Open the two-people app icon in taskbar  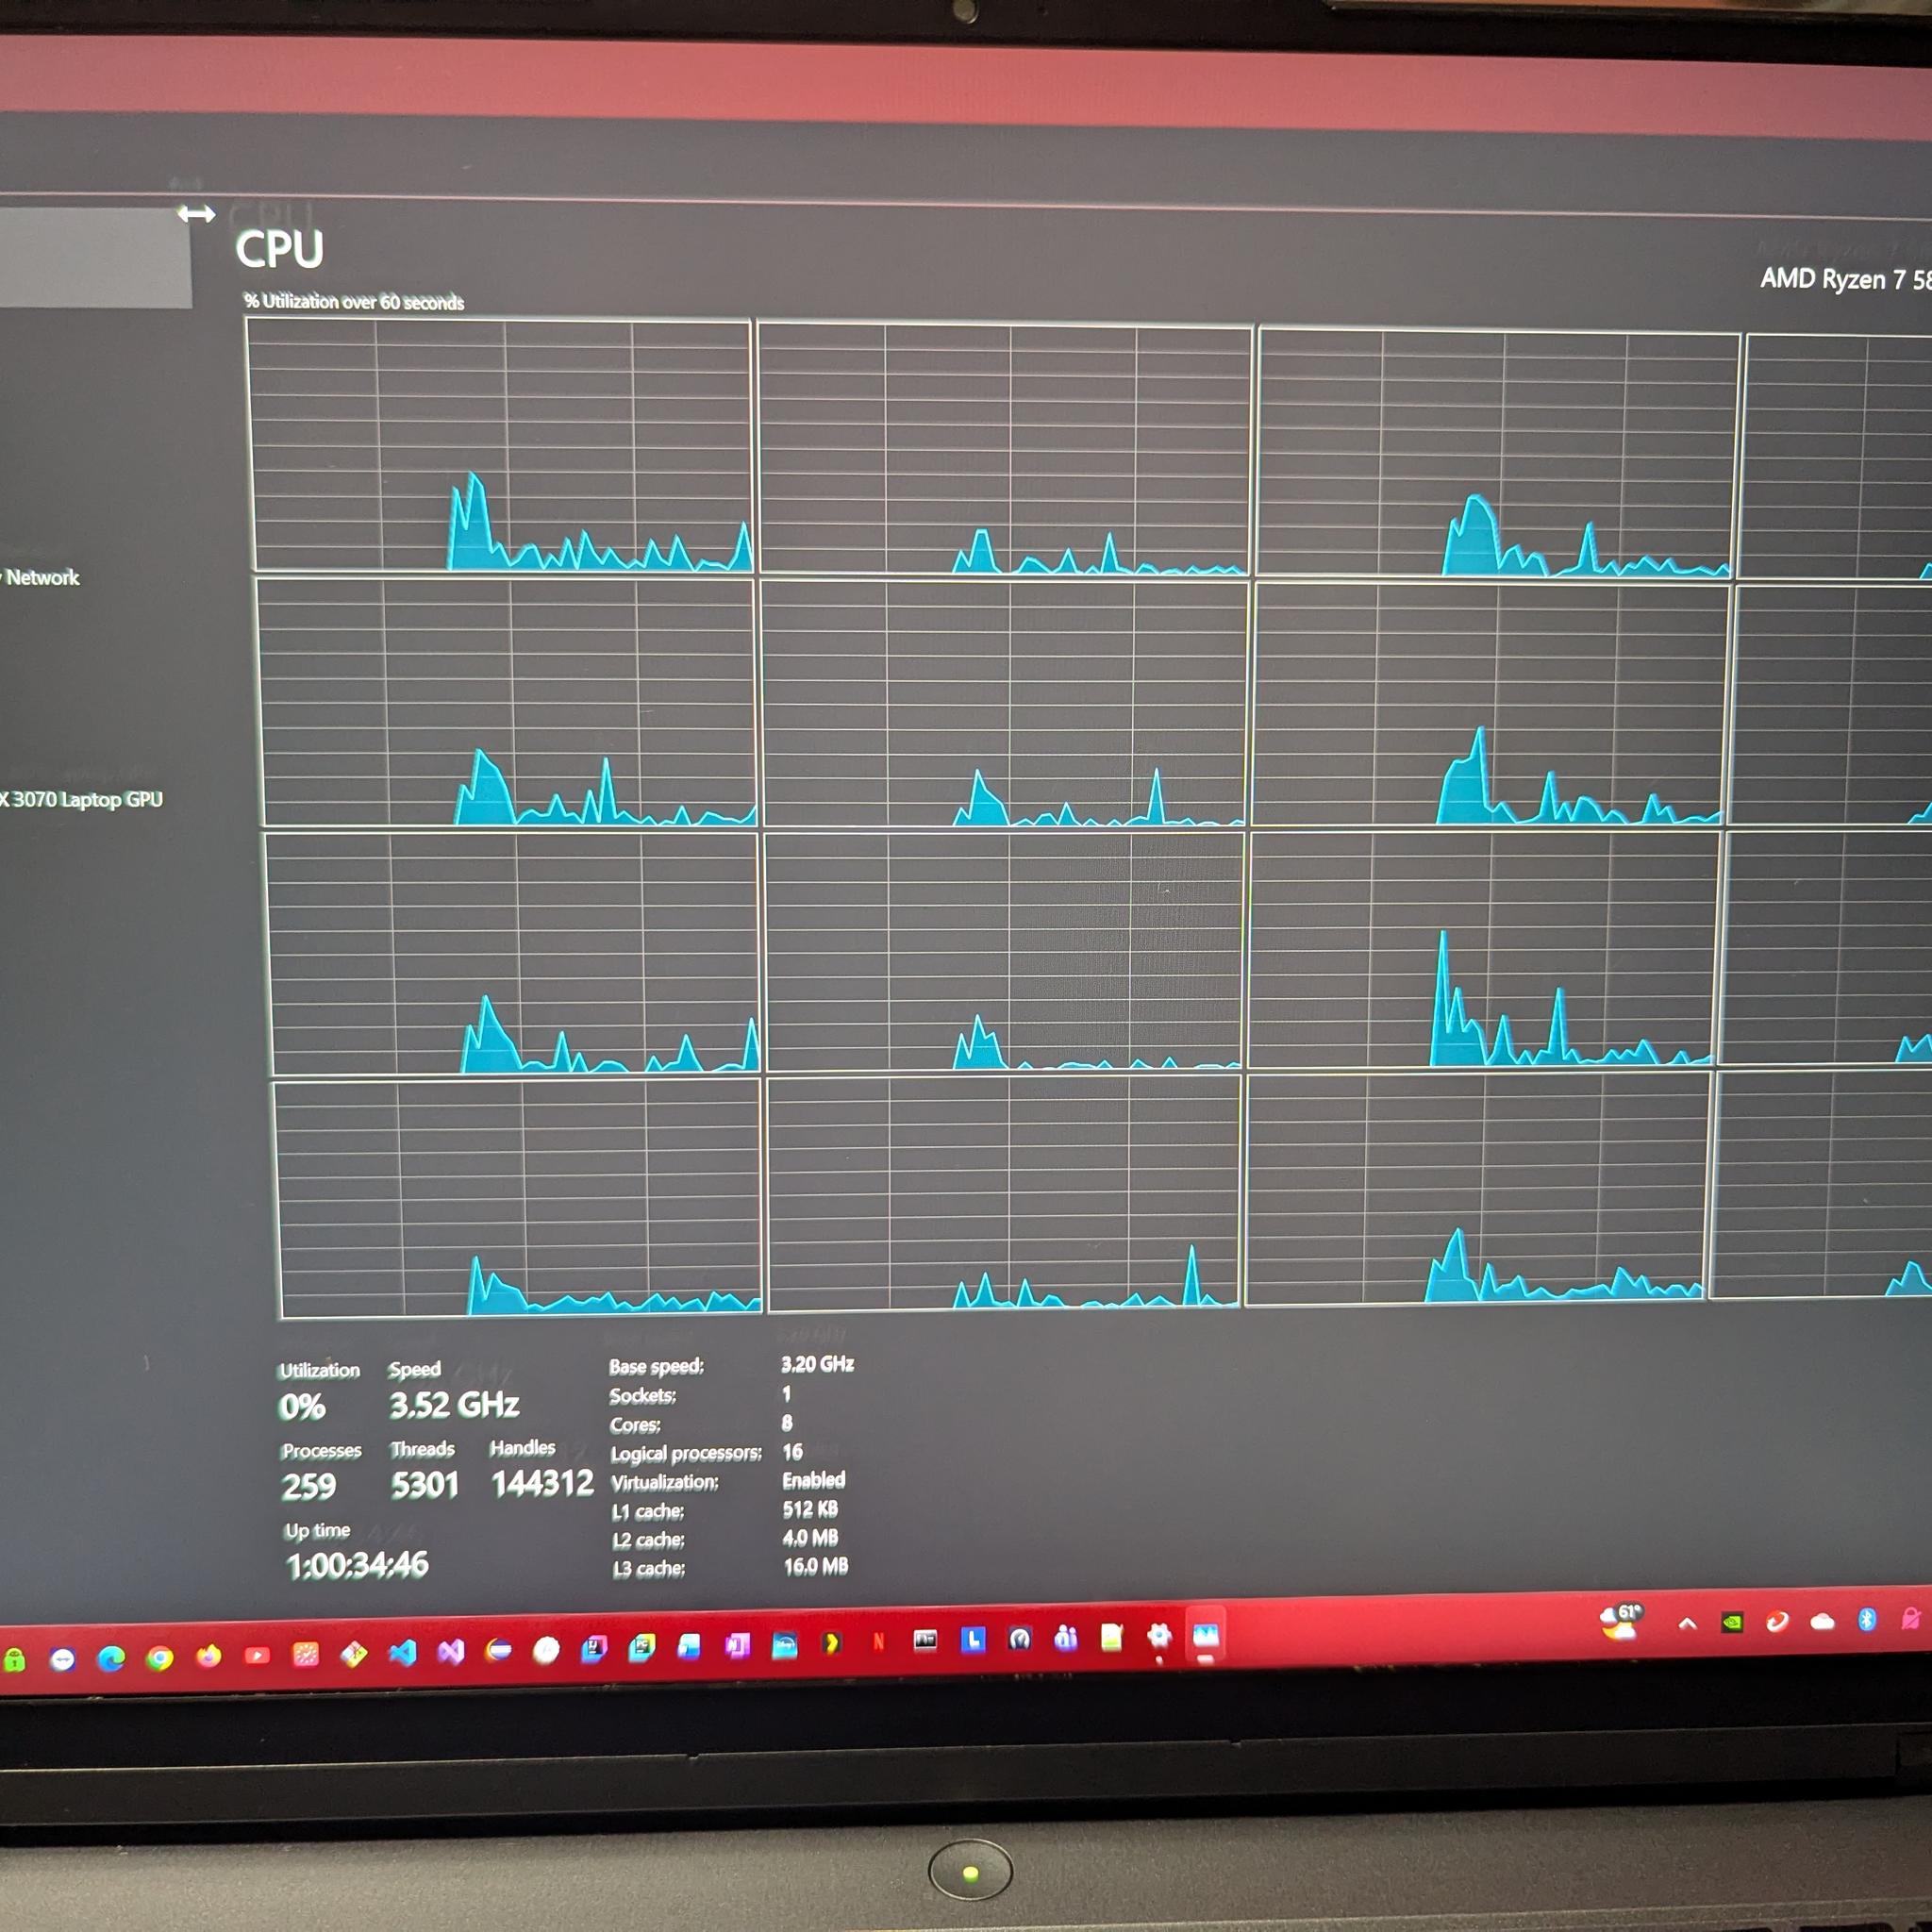[1066, 1637]
